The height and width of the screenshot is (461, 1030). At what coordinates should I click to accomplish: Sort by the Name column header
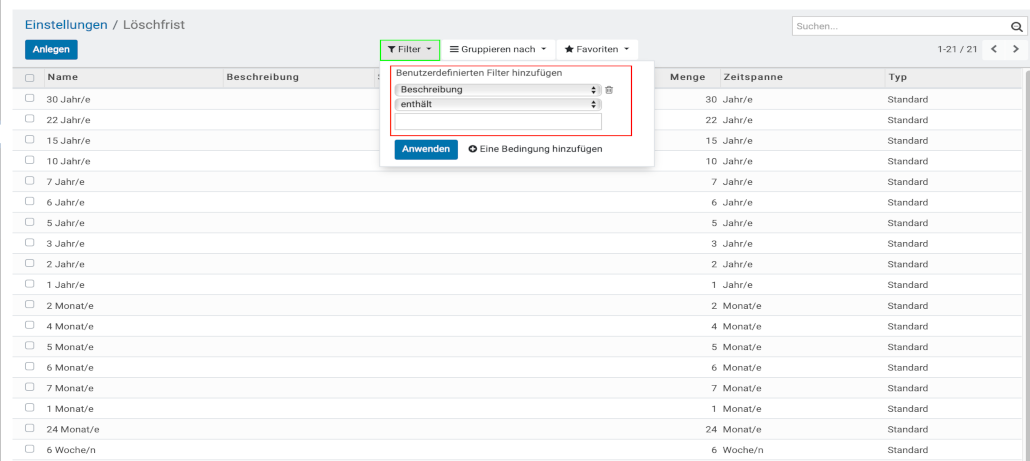tap(62, 78)
